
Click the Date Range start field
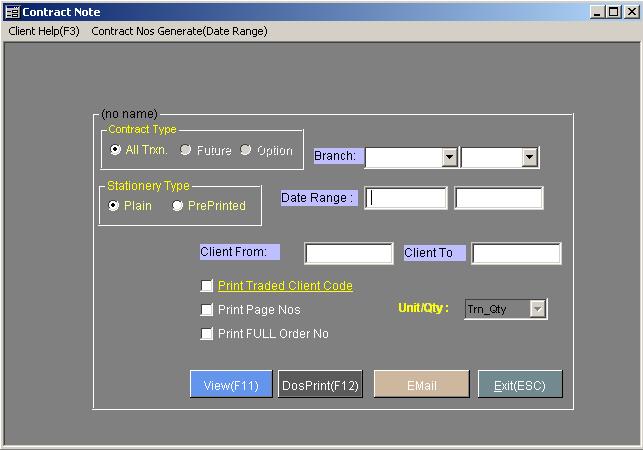pos(406,198)
